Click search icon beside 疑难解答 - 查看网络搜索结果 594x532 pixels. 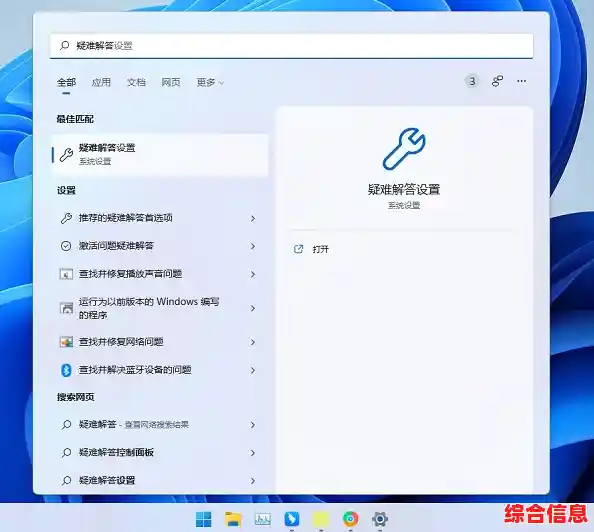pos(66,425)
